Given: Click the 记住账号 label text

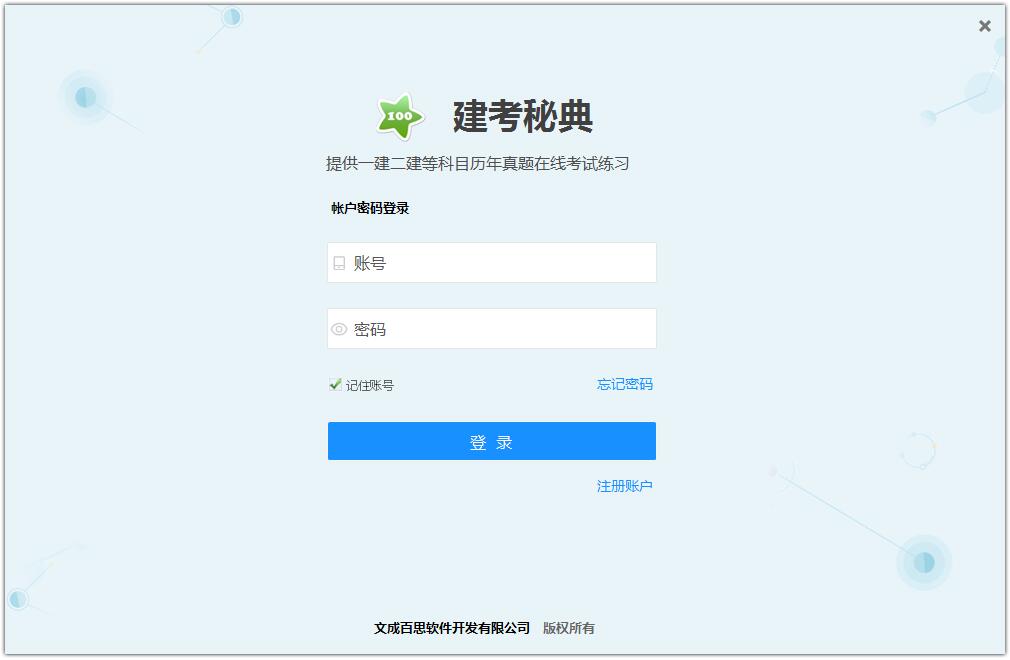Looking at the screenshot, I should [369, 385].
